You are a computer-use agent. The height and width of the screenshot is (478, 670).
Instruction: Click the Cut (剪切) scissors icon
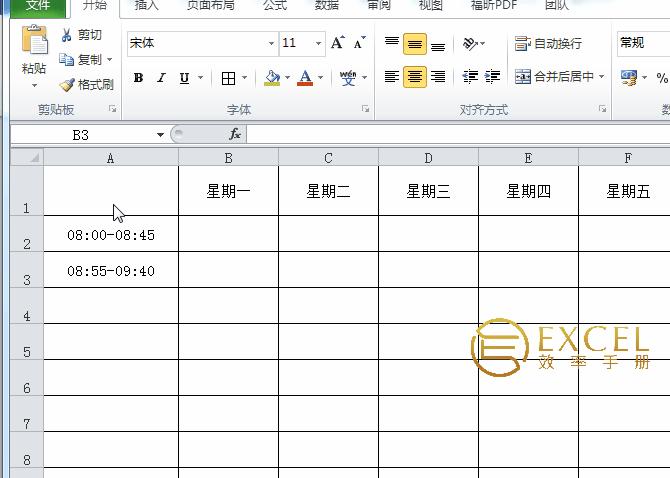(x=67, y=35)
